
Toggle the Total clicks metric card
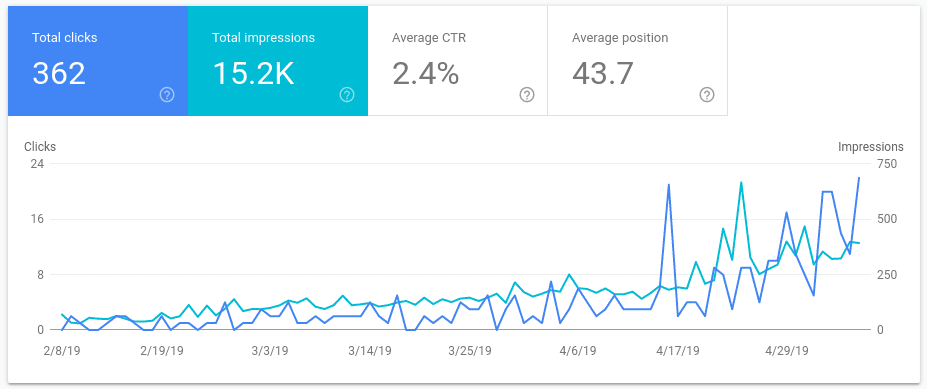coord(98,61)
